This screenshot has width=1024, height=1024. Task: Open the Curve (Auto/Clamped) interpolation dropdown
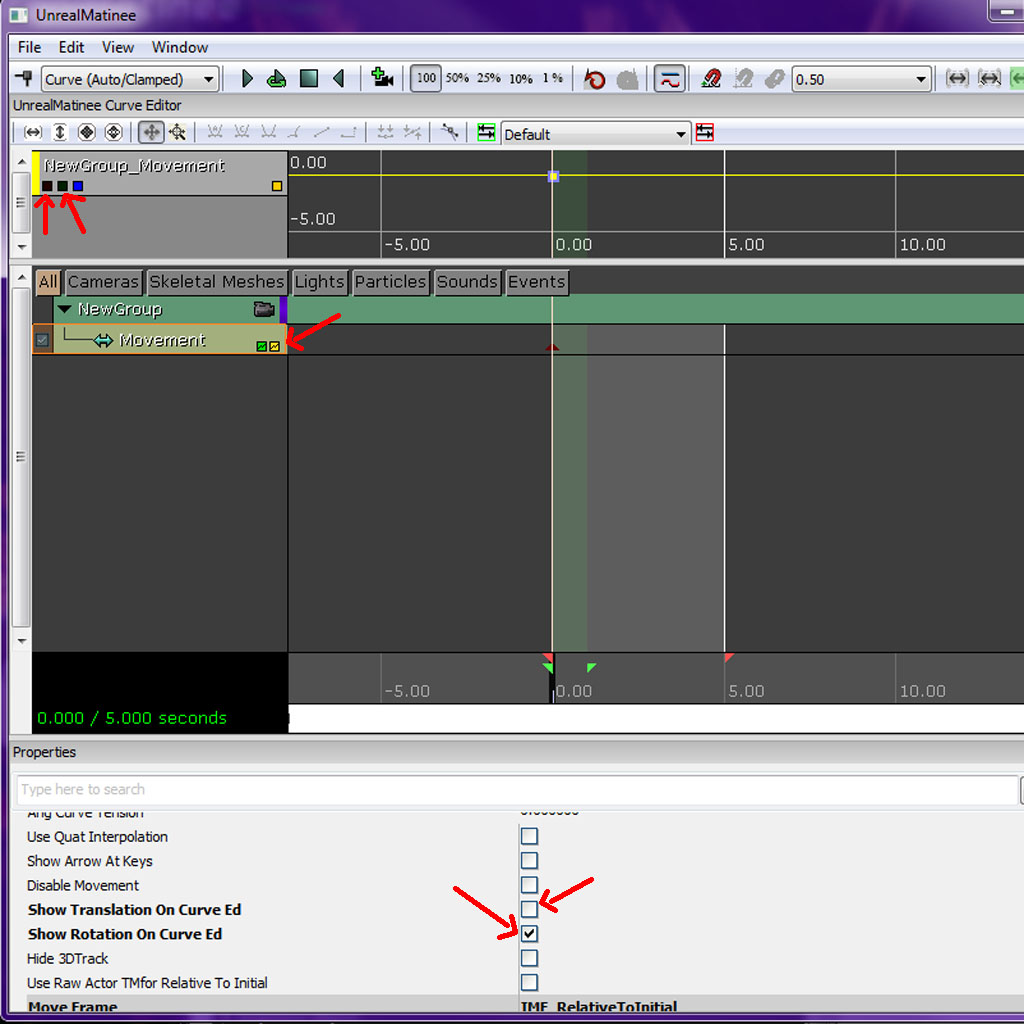click(x=129, y=79)
